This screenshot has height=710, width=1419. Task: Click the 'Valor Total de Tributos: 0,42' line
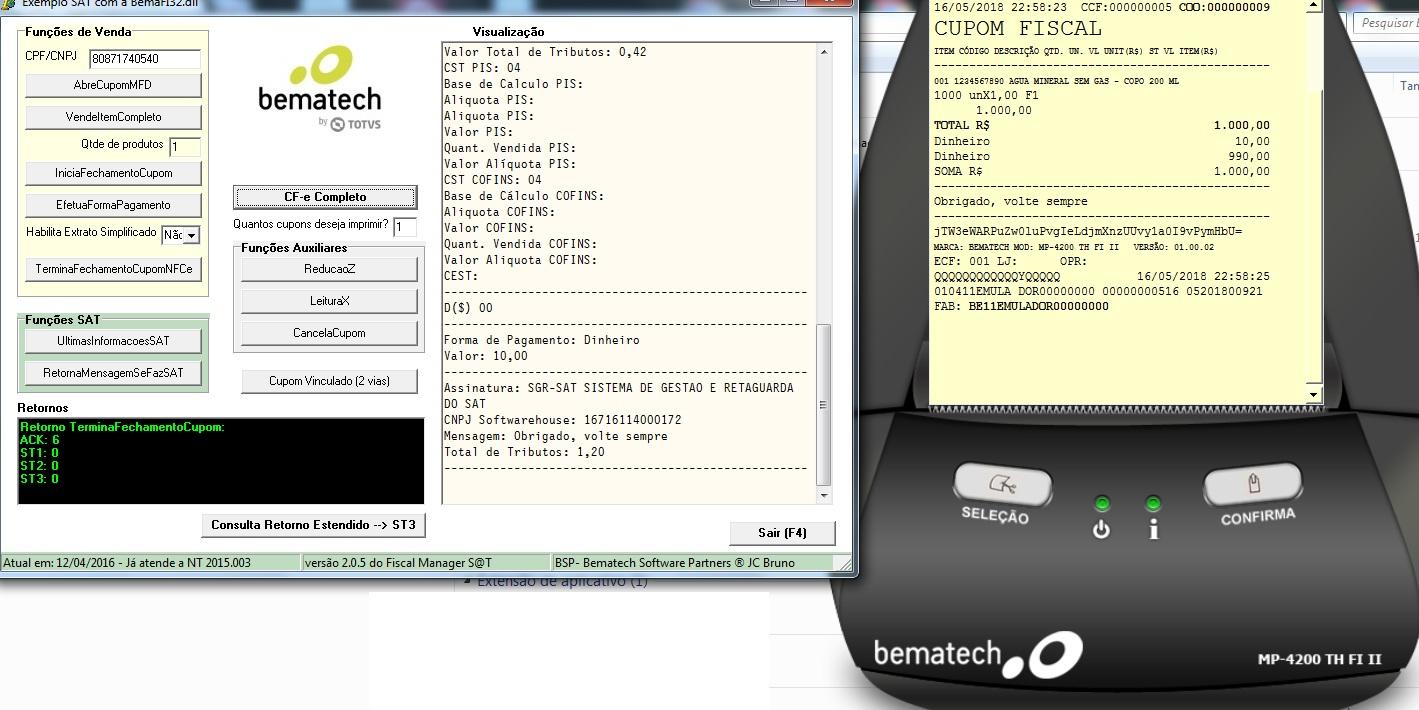coord(545,52)
